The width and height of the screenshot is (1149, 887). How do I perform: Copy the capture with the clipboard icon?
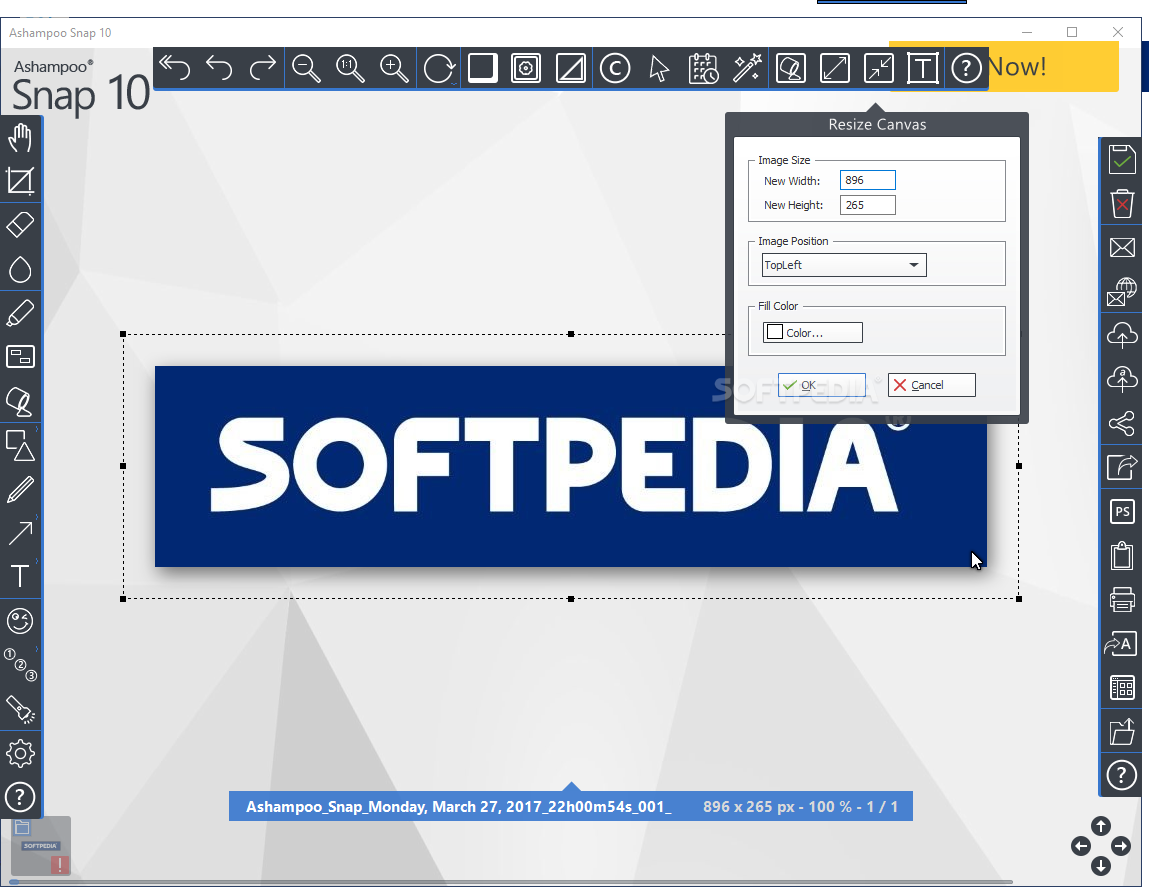coord(1122,555)
